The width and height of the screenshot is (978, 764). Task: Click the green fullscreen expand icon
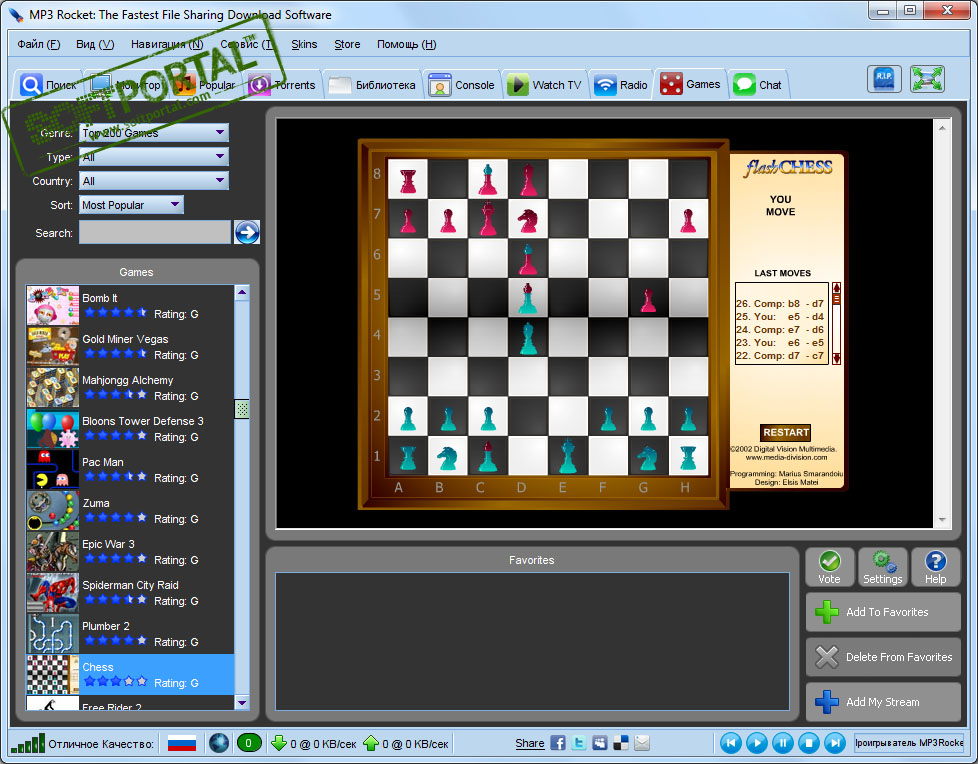click(x=927, y=79)
